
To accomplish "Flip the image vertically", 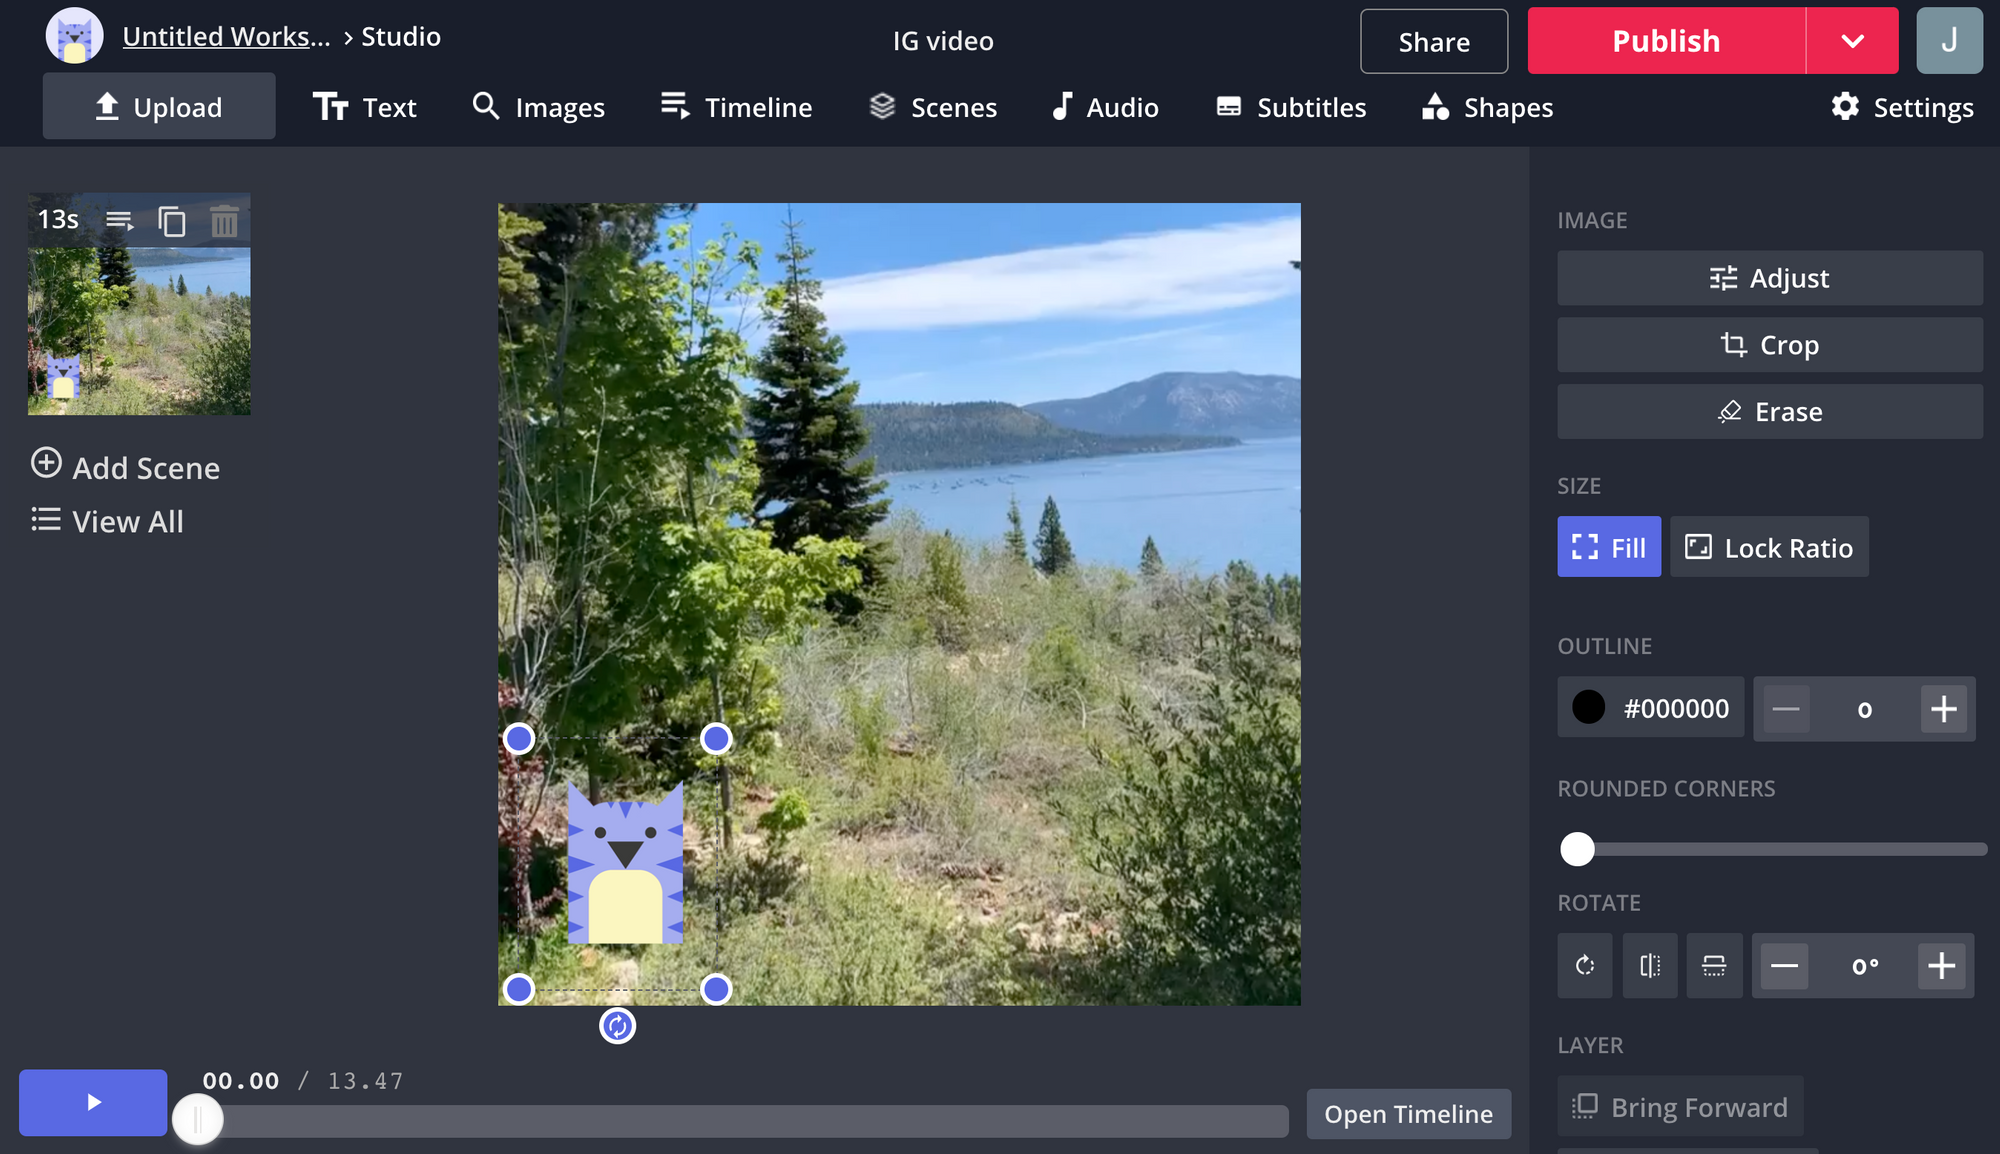I will [1714, 966].
